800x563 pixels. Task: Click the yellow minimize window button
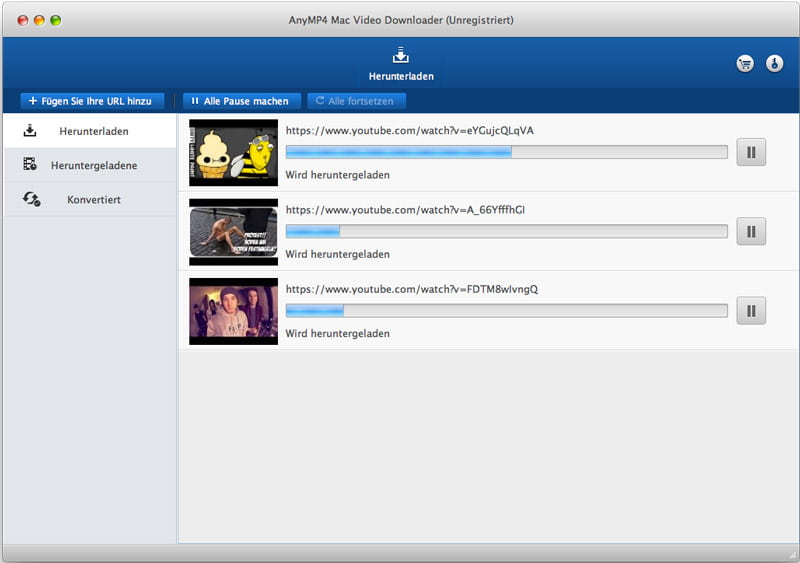point(39,20)
